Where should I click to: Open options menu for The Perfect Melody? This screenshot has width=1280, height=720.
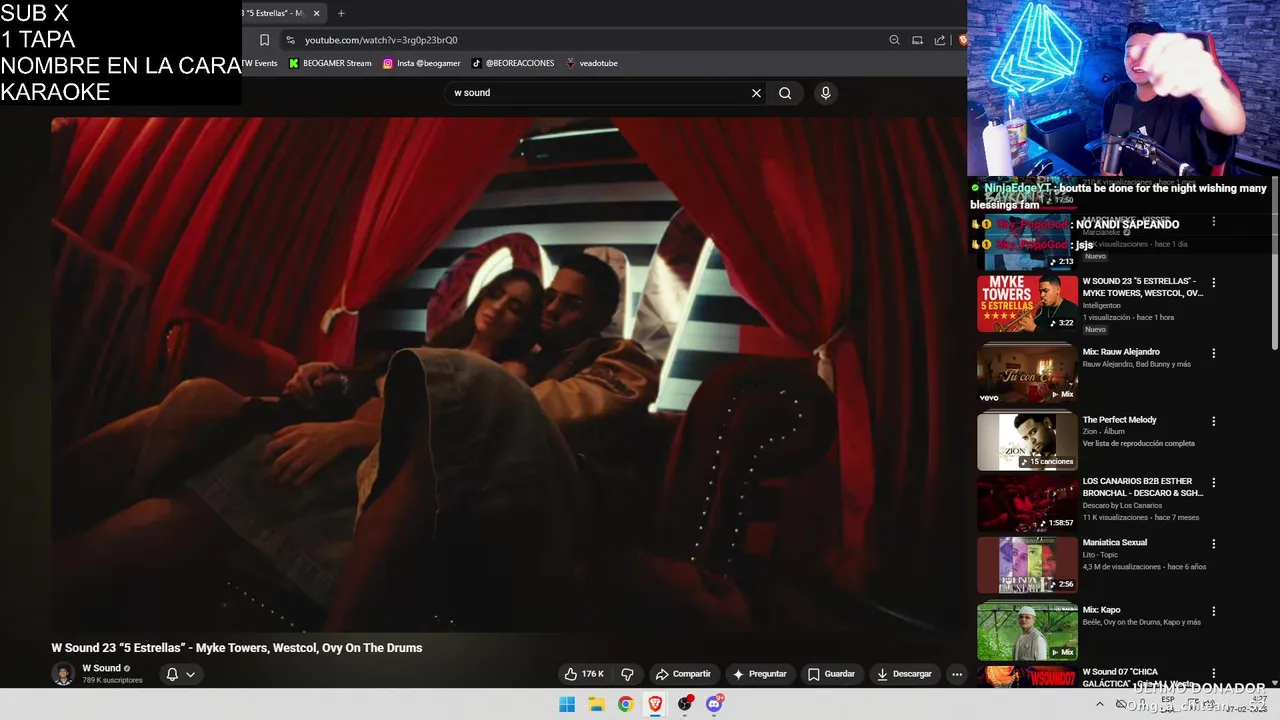click(x=1214, y=421)
